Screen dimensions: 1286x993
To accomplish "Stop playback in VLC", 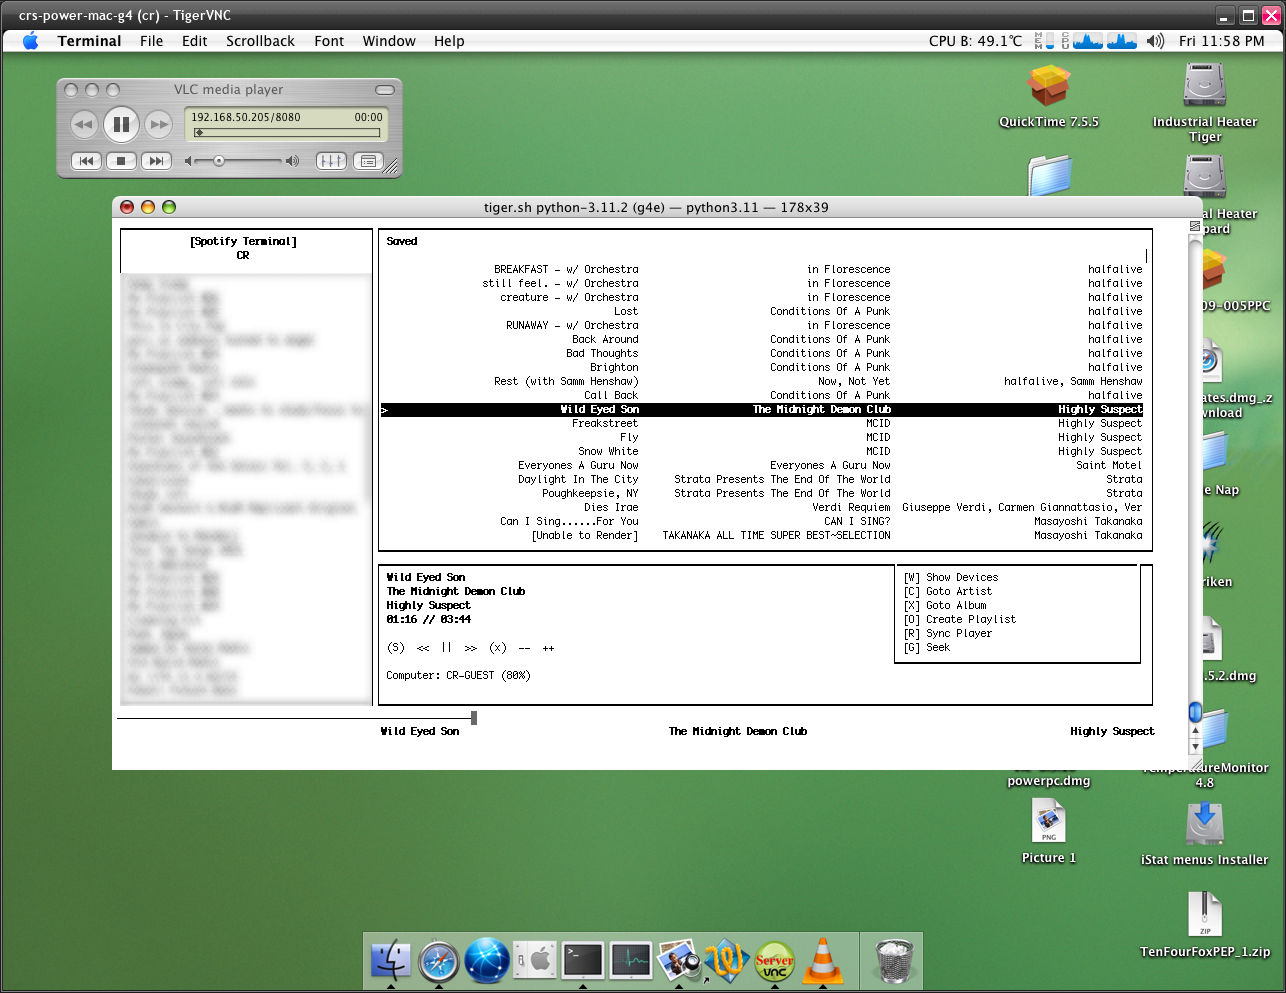I will (x=121, y=161).
